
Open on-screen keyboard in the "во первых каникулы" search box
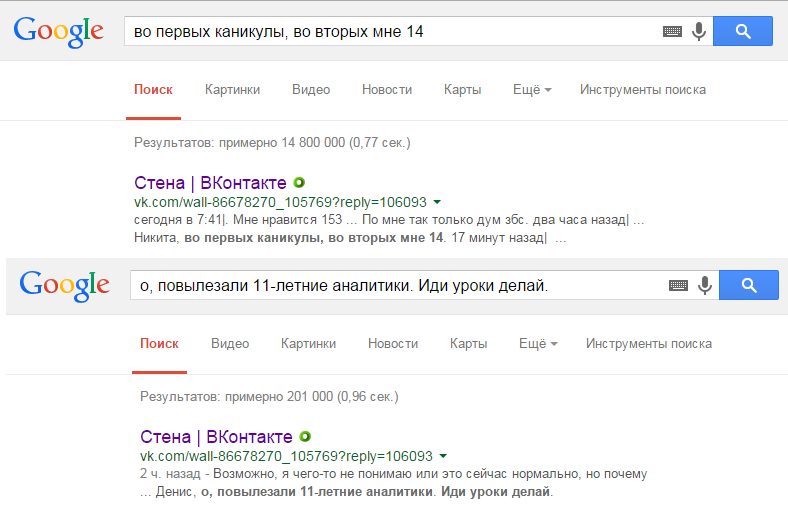(673, 32)
